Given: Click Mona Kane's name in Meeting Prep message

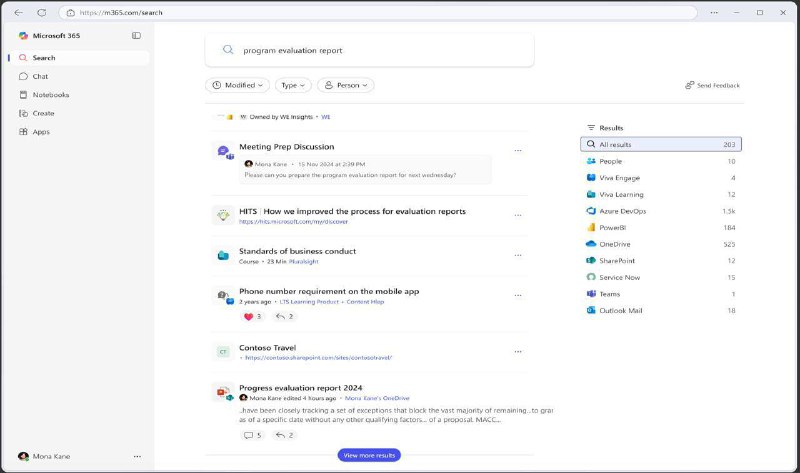Looking at the screenshot, I should coord(271,164).
